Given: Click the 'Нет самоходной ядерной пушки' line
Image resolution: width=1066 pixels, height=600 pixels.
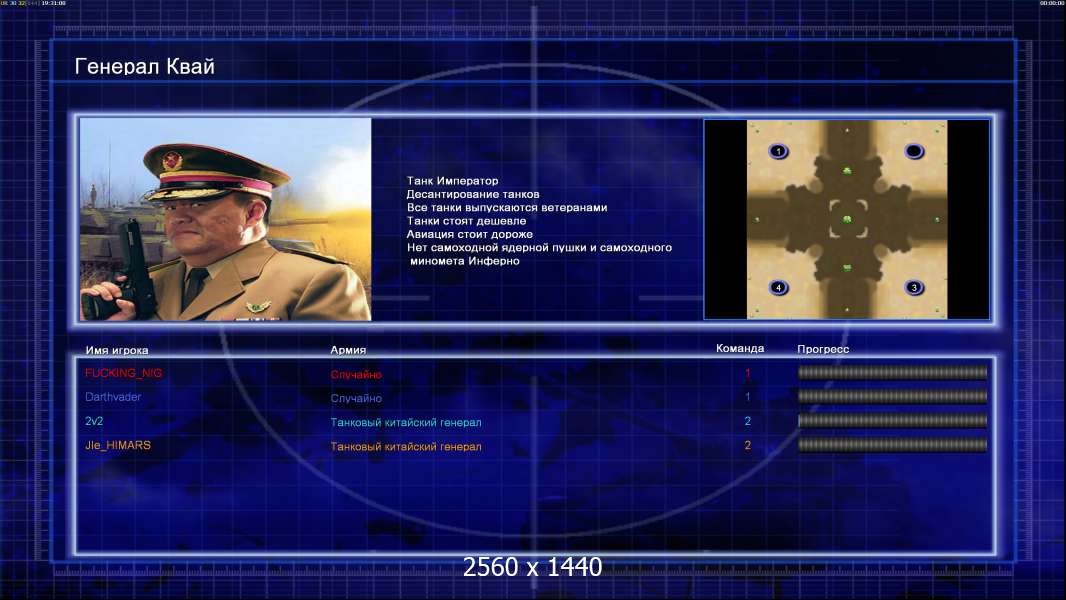Looking at the screenshot, I should [x=539, y=247].
